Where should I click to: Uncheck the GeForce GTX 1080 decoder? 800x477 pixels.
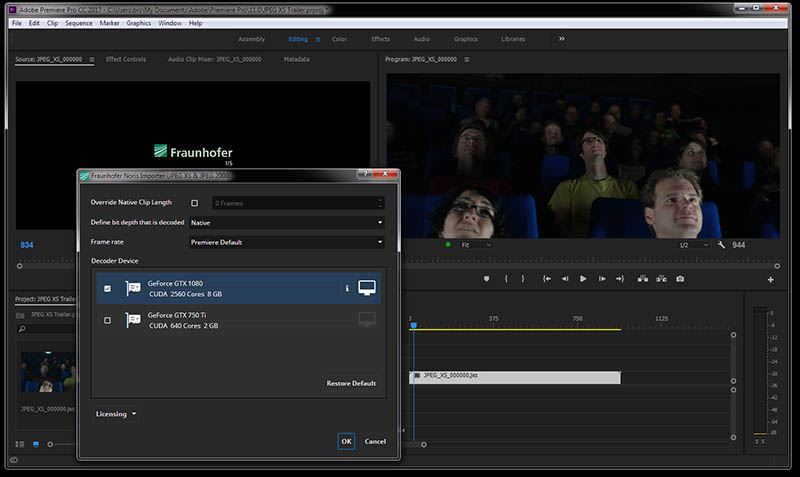108,288
